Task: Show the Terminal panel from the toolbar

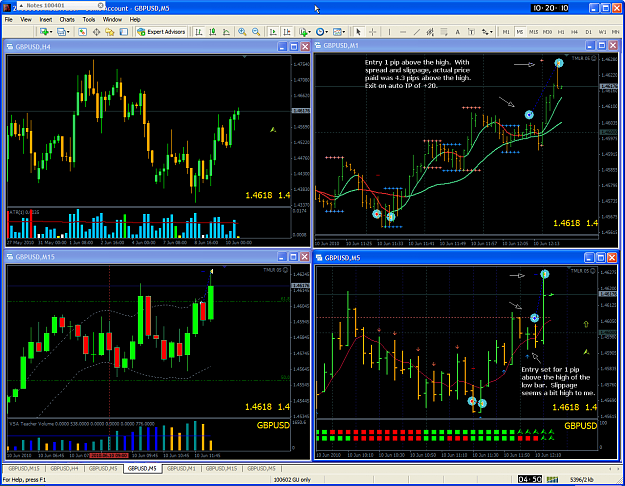Action: coord(124,32)
